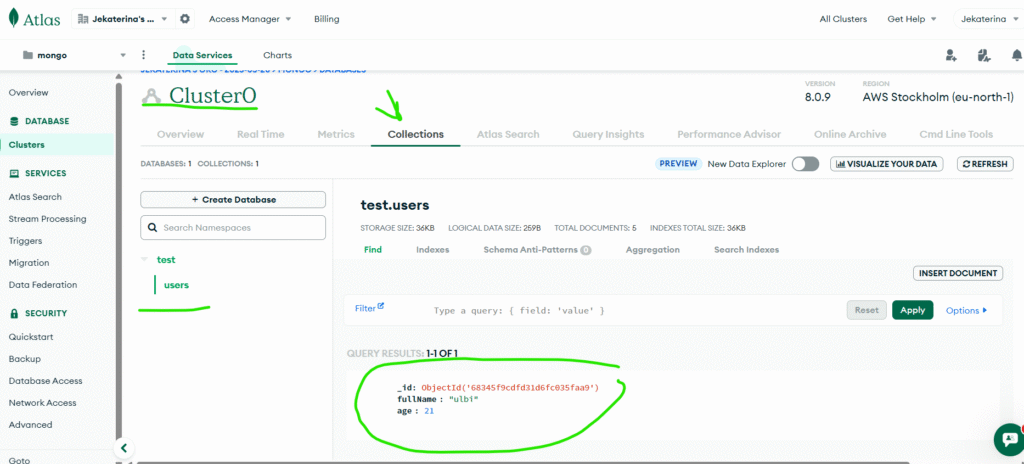Image resolution: width=1024 pixels, height=464 pixels.
Task: Open Overview in the sidebar
Action: tap(28, 93)
